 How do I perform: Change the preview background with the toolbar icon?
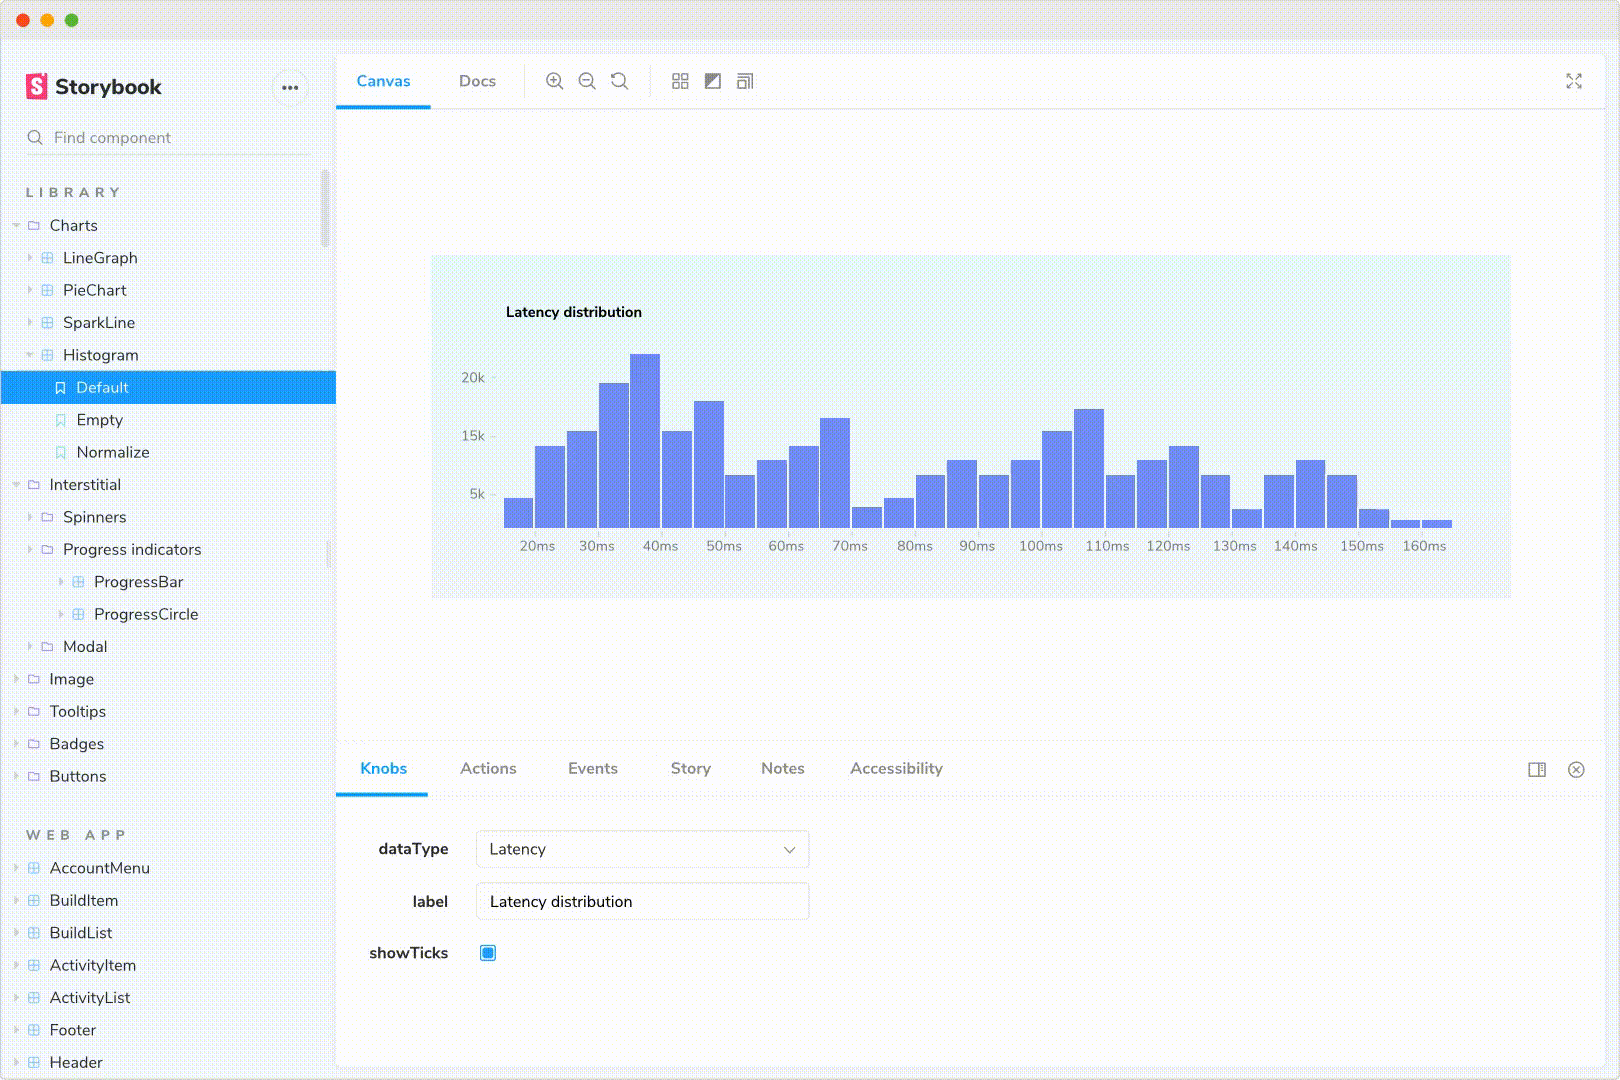[x=713, y=81]
